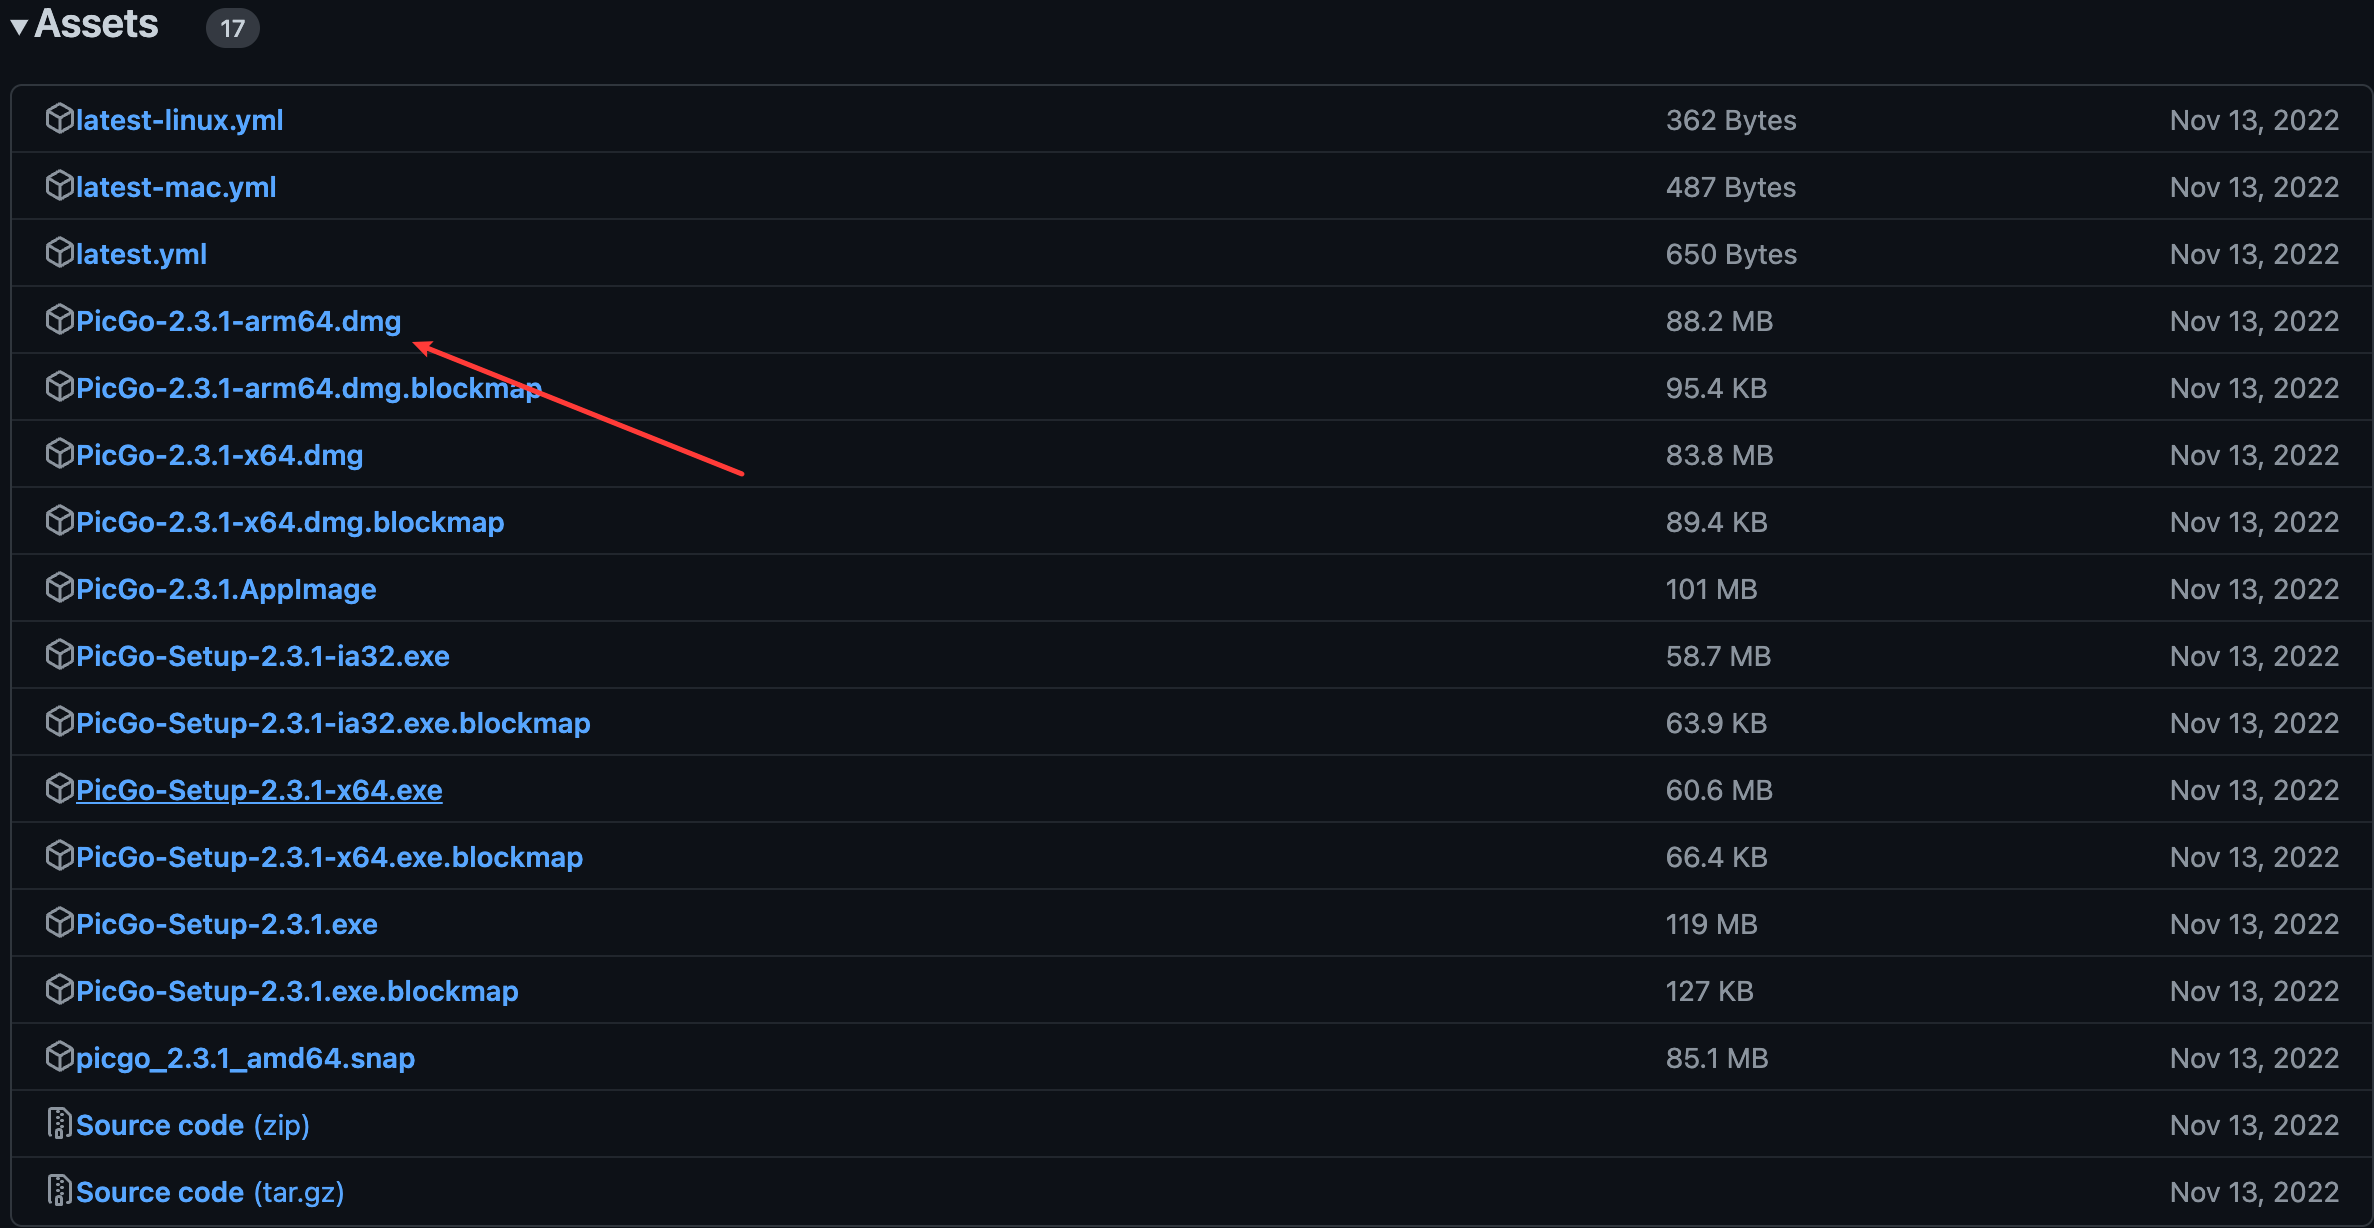Click archive icon beside Source code (tar.gz)

tap(59, 1191)
